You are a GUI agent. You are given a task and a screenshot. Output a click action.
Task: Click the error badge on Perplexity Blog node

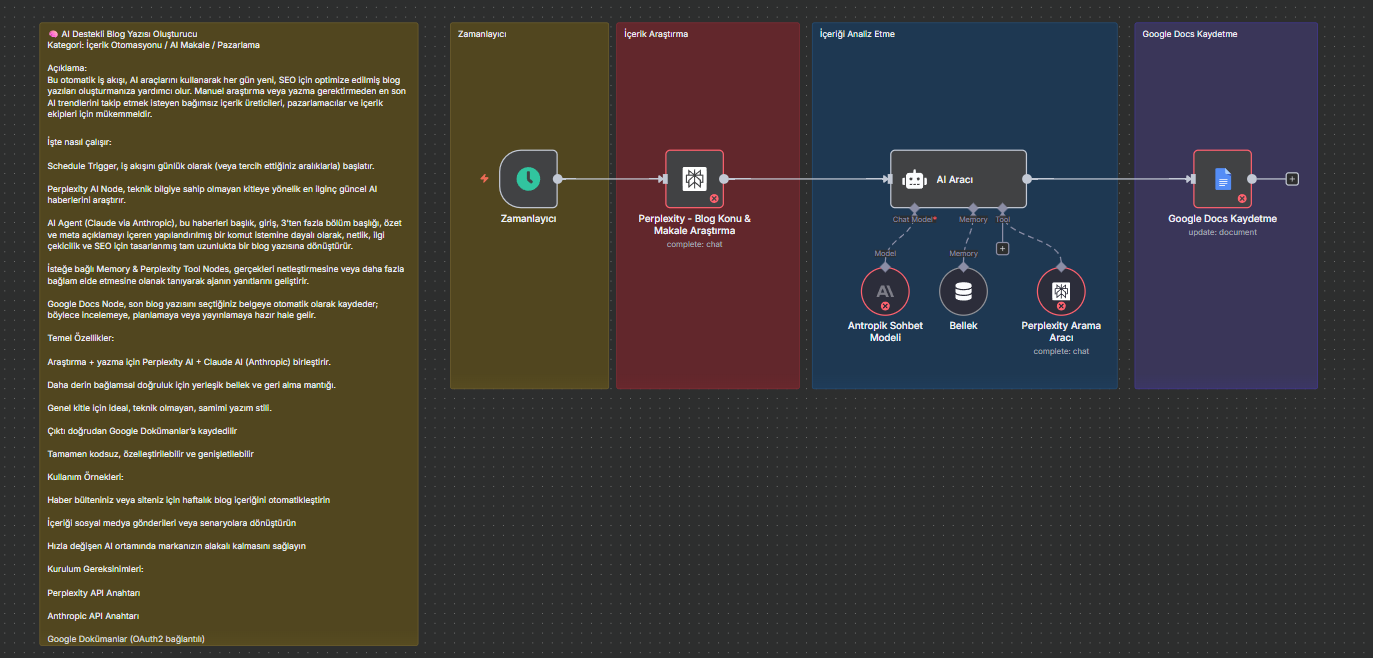point(714,199)
